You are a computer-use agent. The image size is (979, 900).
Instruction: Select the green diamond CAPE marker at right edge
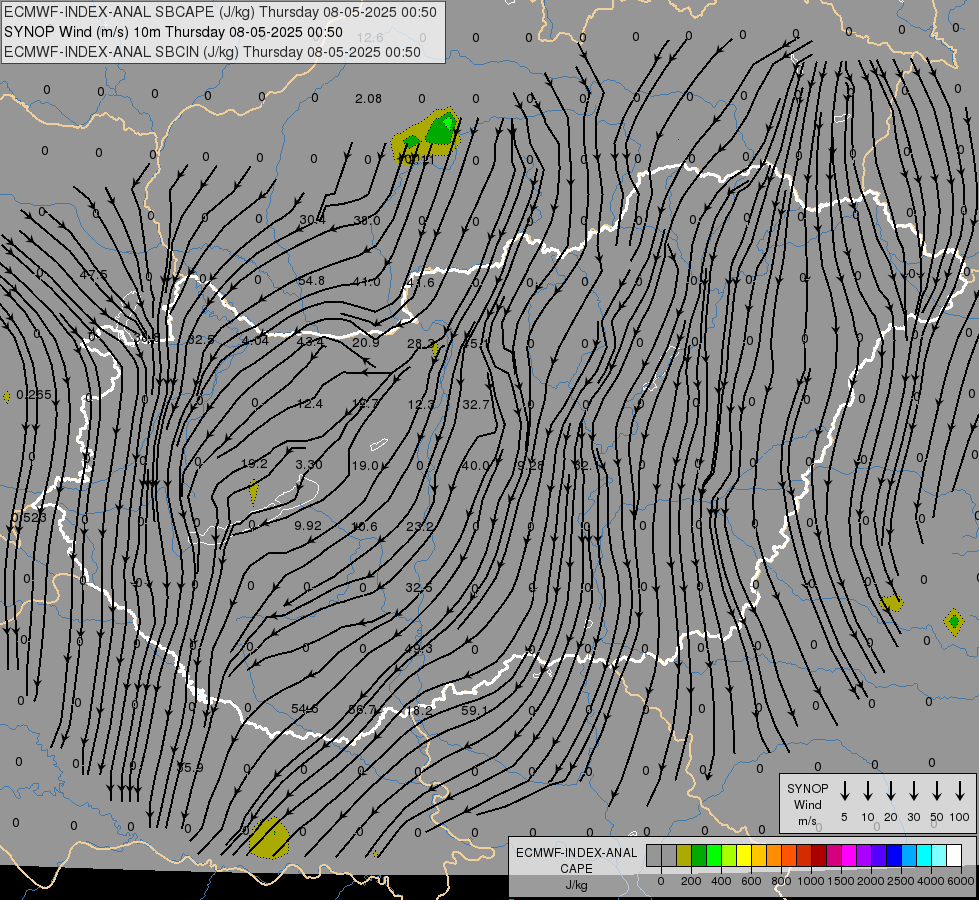point(954,621)
